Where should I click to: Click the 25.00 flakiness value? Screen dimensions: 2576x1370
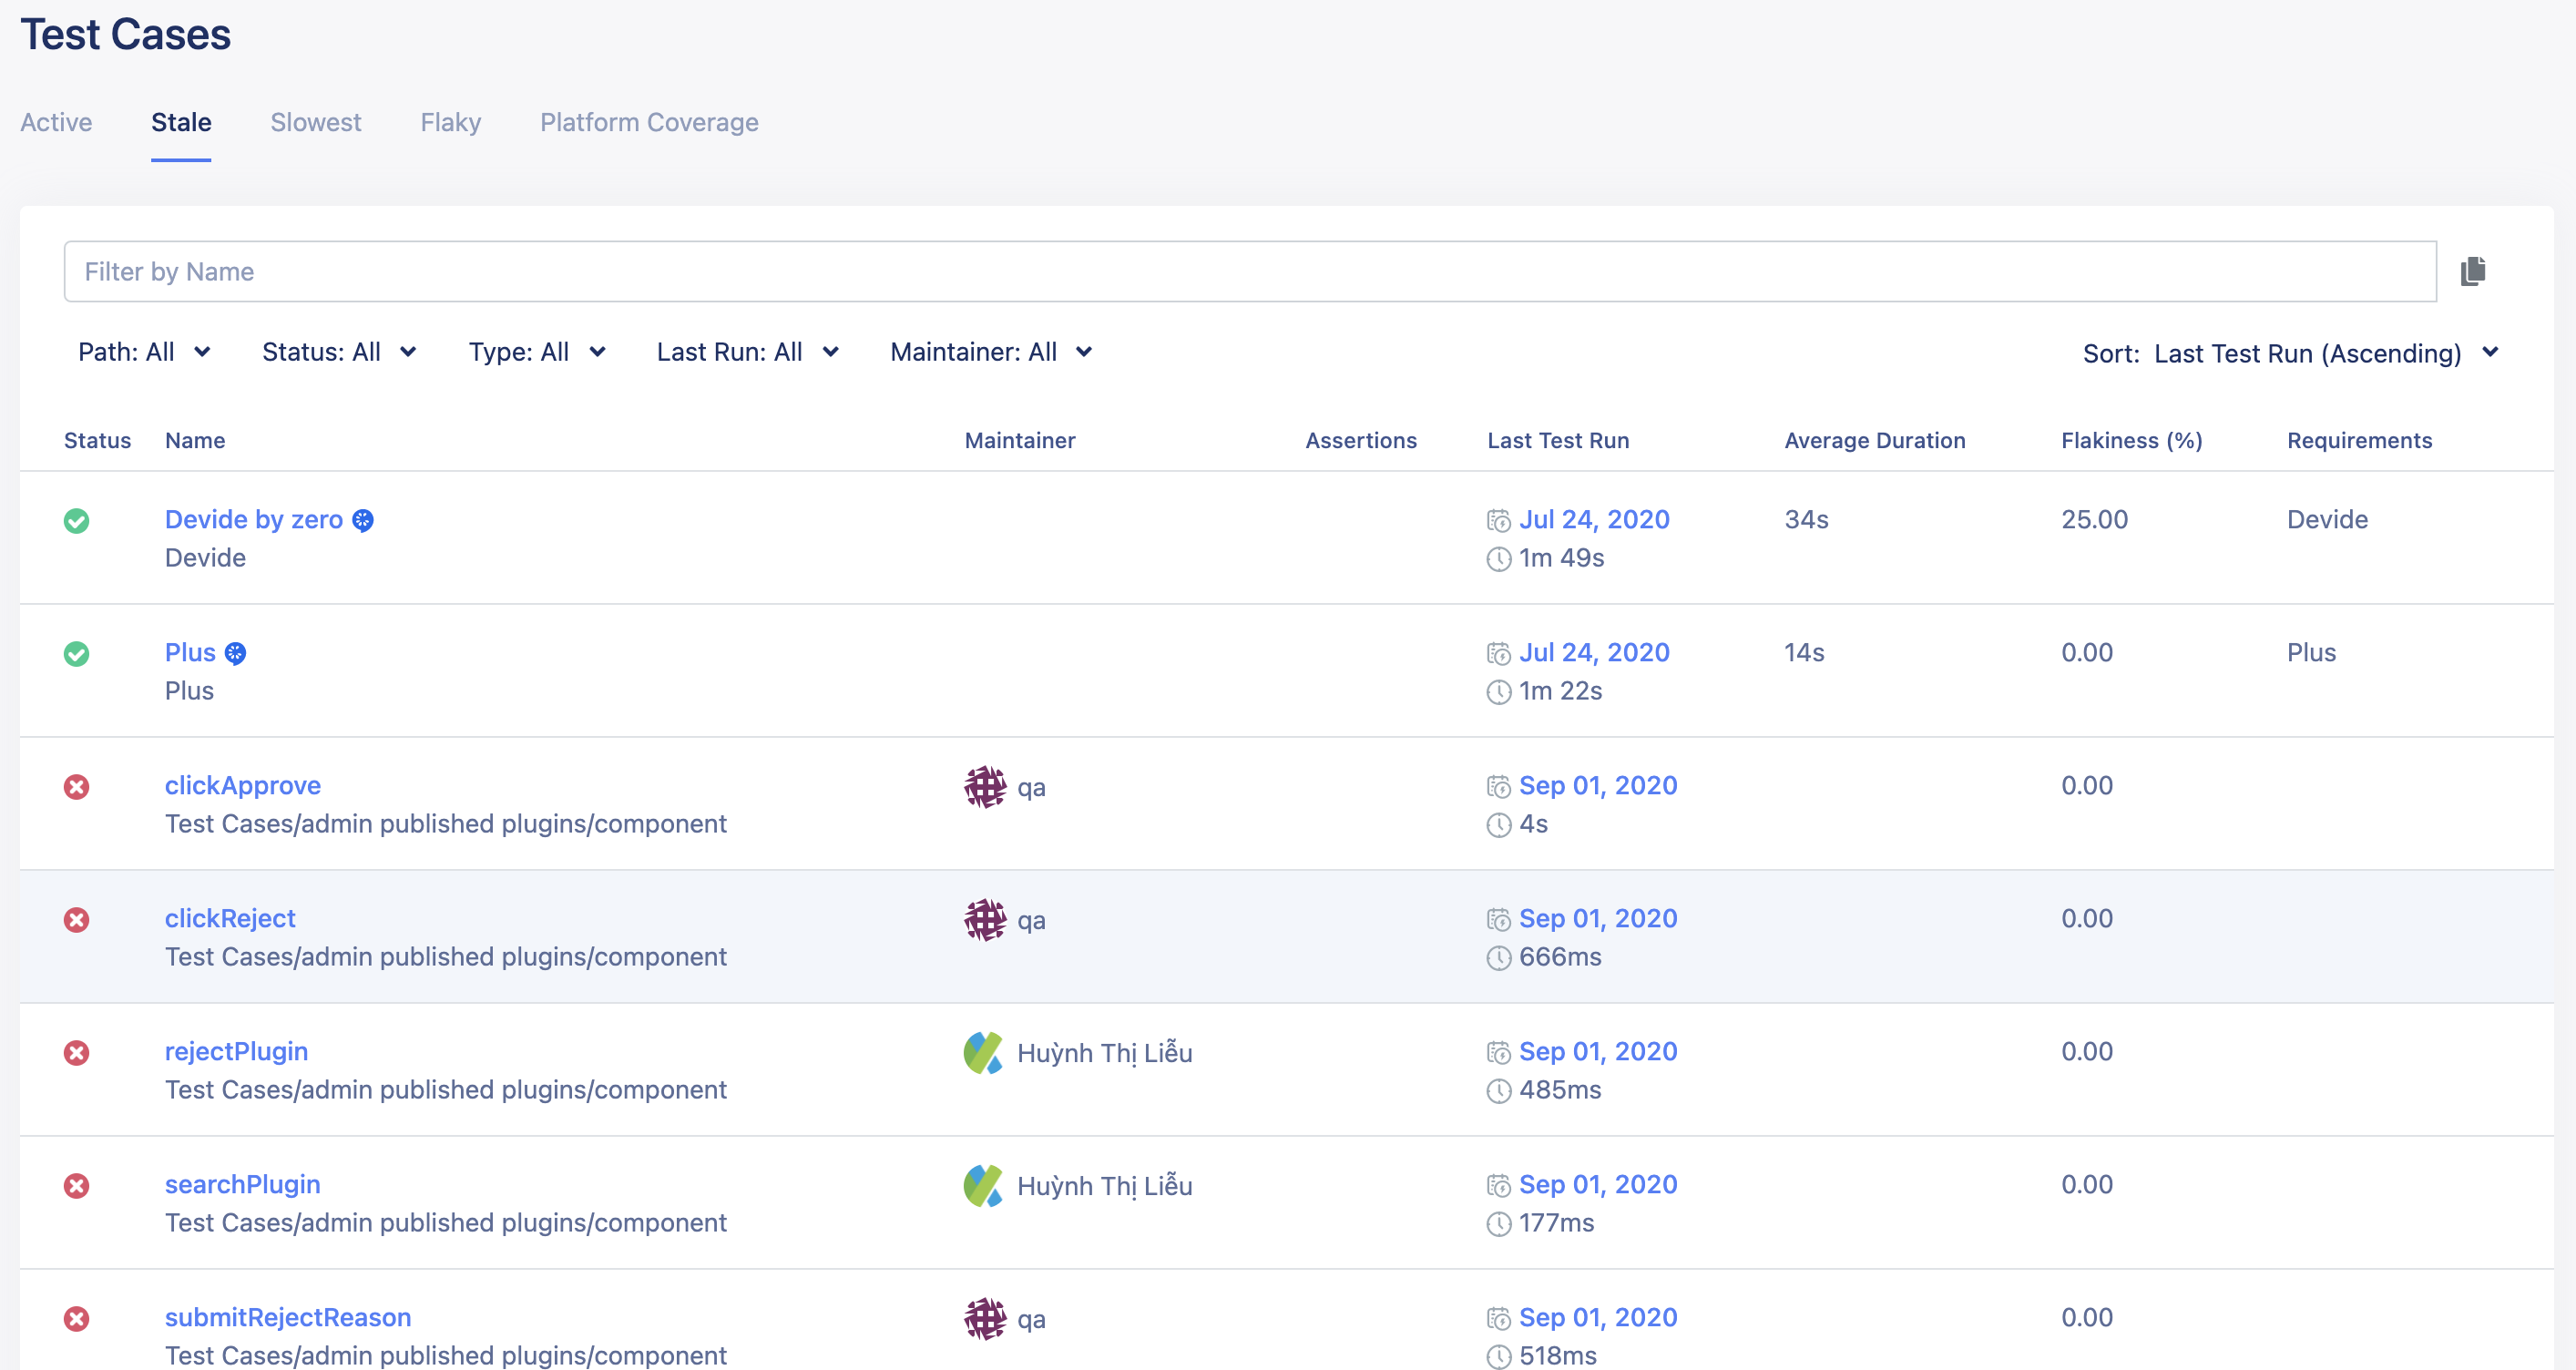pyautogui.click(x=2095, y=520)
